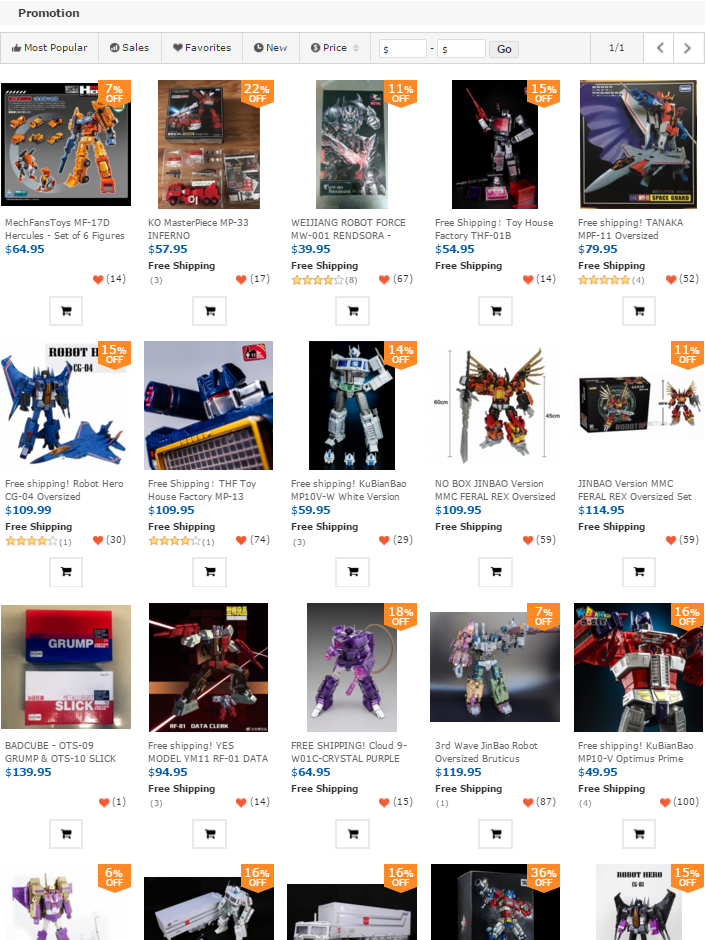Image resolution: width=706 pixels, height=940 pixels.
Task: Add KuBianBao MP10V-W White Version to cart
Action: coord(353,572)
